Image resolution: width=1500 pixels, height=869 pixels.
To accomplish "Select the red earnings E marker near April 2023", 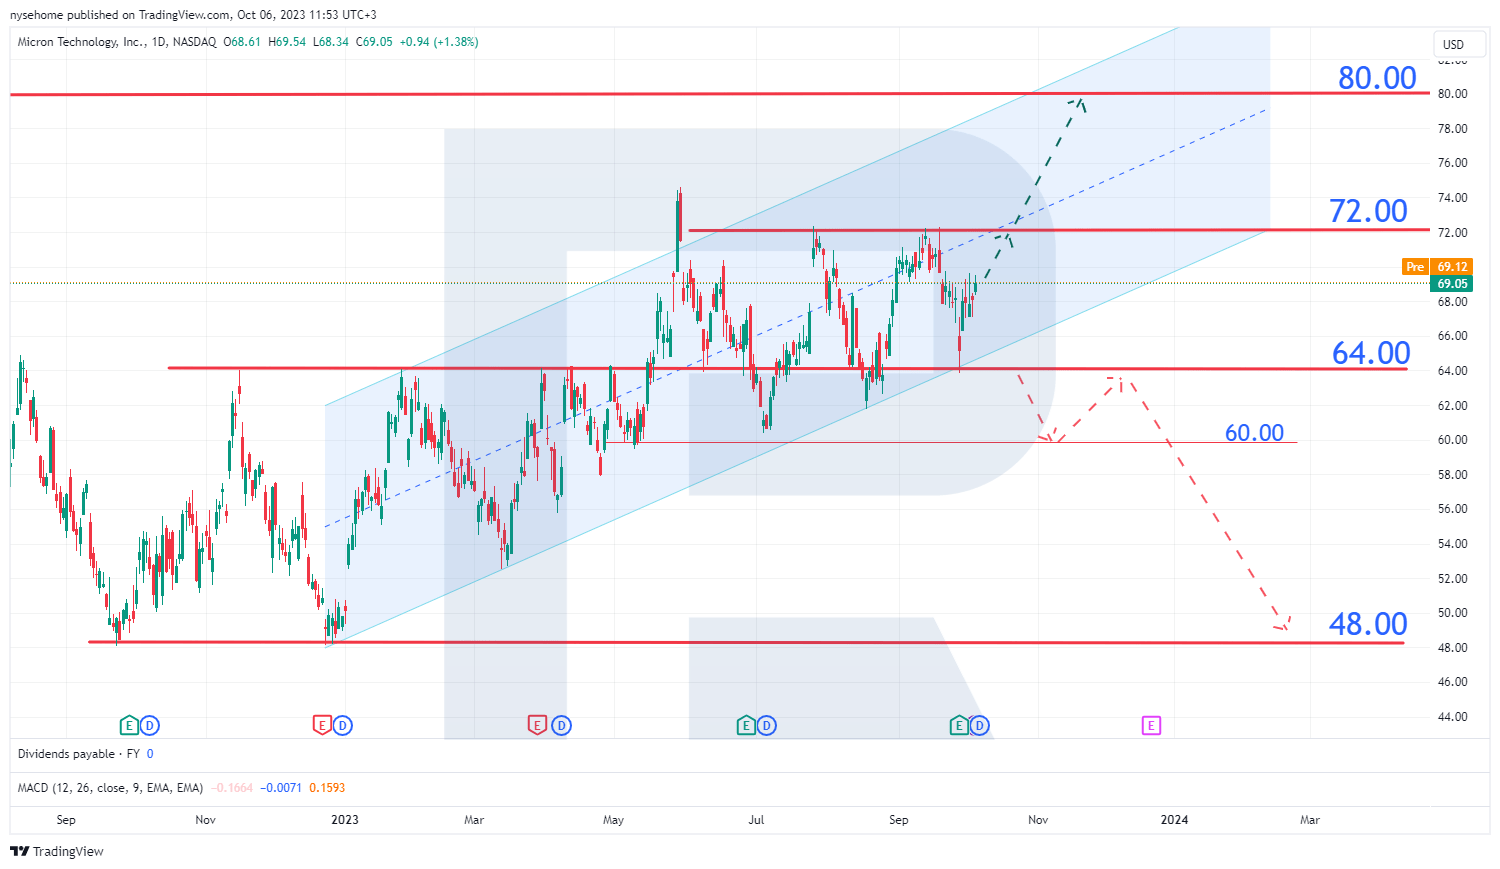I will pos(537,725).
